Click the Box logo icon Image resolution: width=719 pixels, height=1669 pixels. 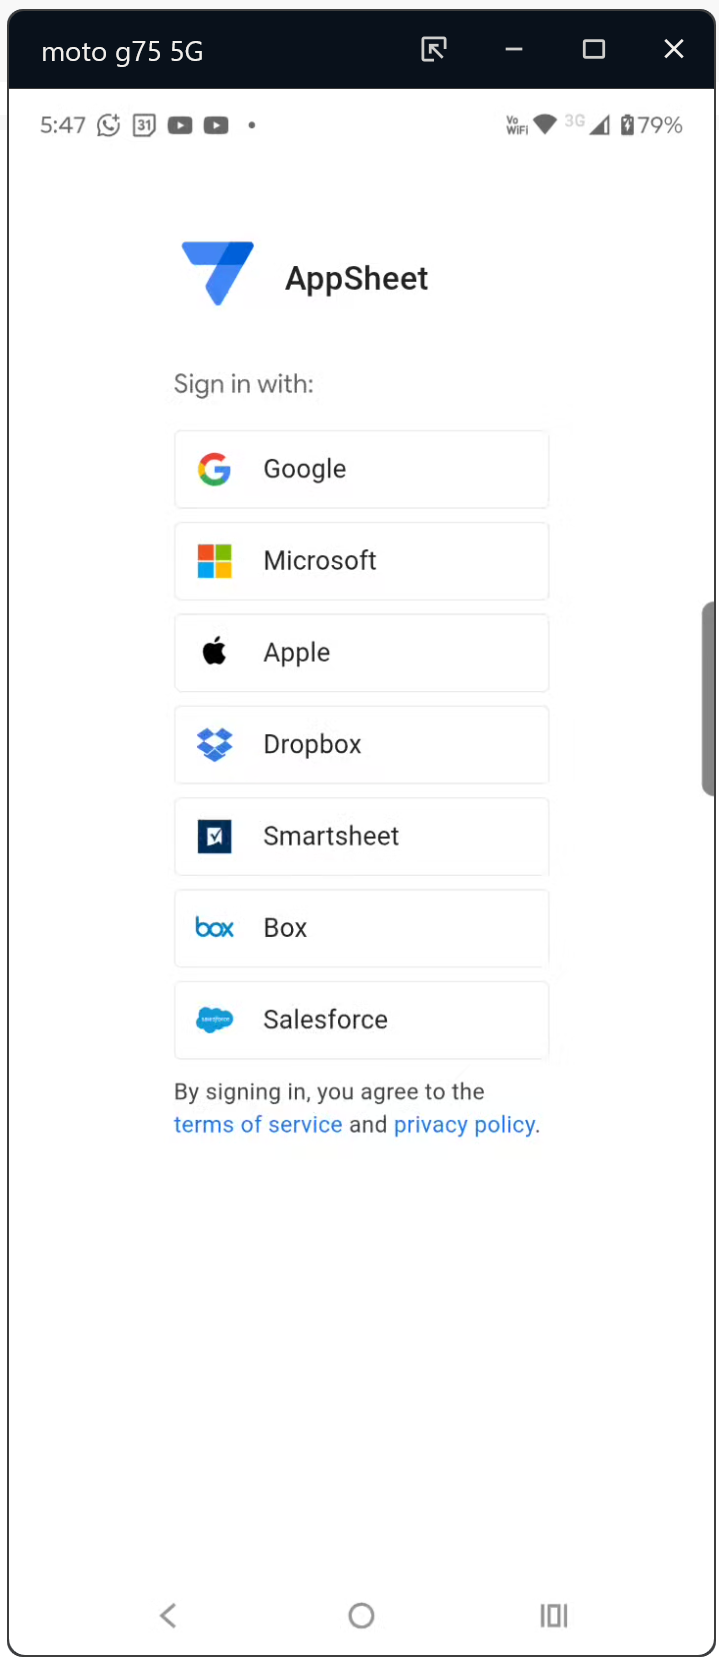214,928
